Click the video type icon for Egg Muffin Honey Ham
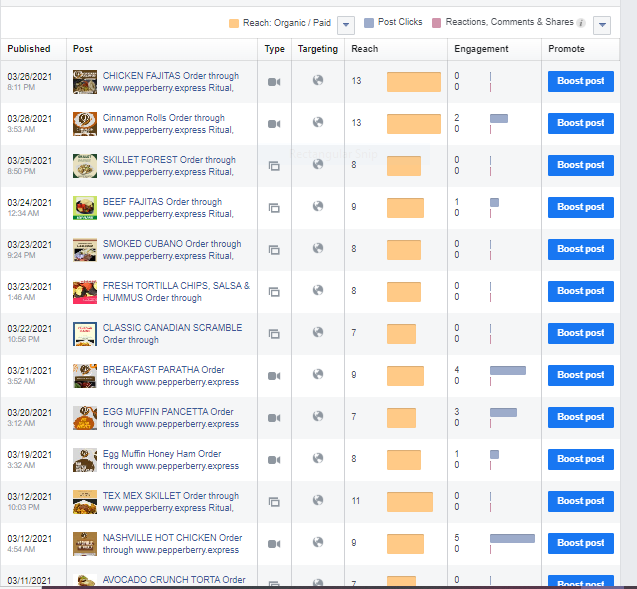 tap(274, 460)
